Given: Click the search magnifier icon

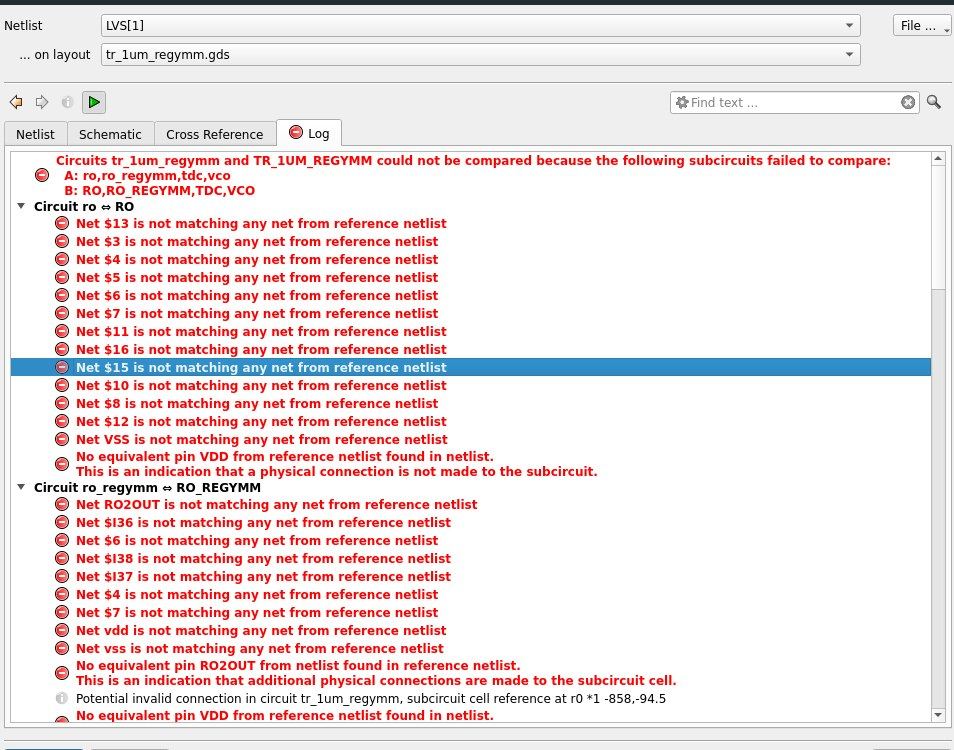Looking at the screenshot, I should click(x=934, y=102).
